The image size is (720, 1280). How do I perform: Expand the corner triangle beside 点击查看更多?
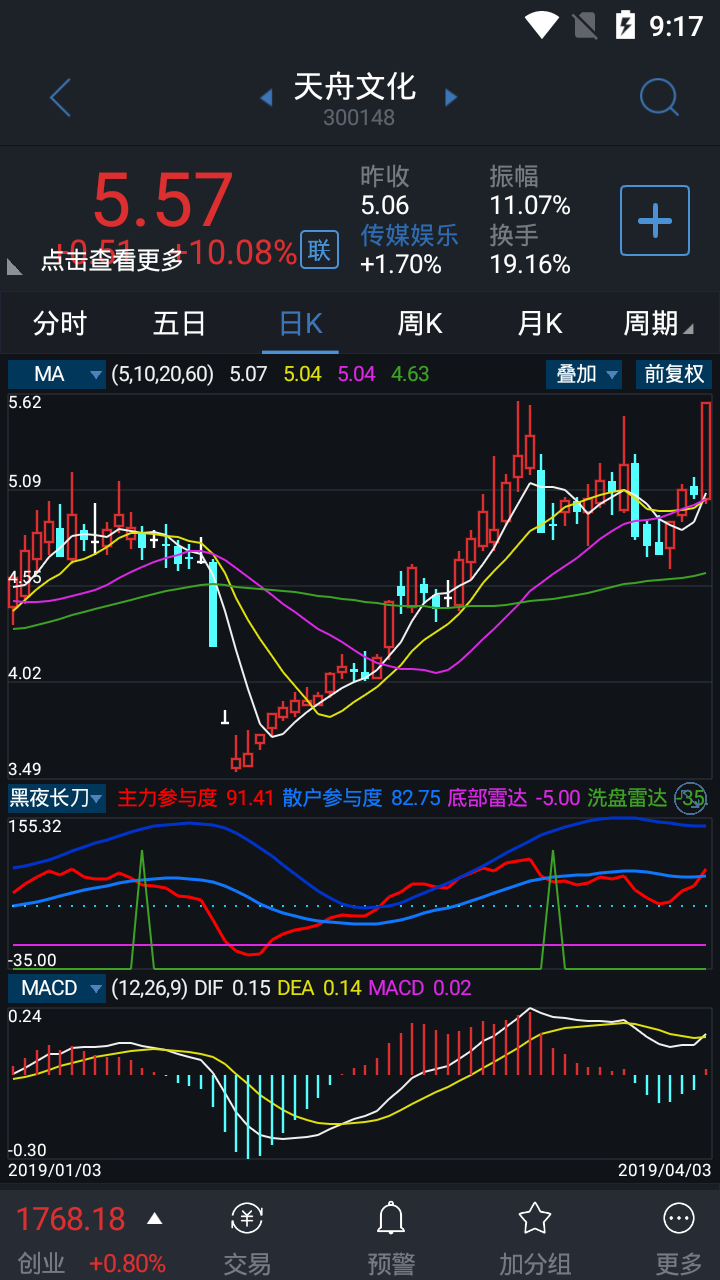(14, 266)
